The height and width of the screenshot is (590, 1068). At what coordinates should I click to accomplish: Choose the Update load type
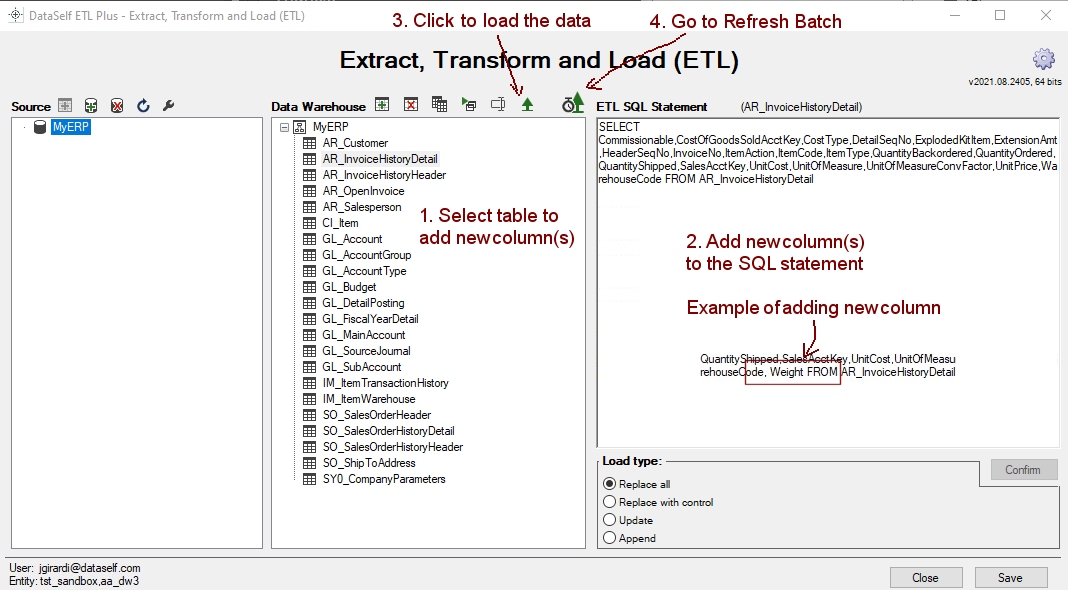click(x=609, y=520)
